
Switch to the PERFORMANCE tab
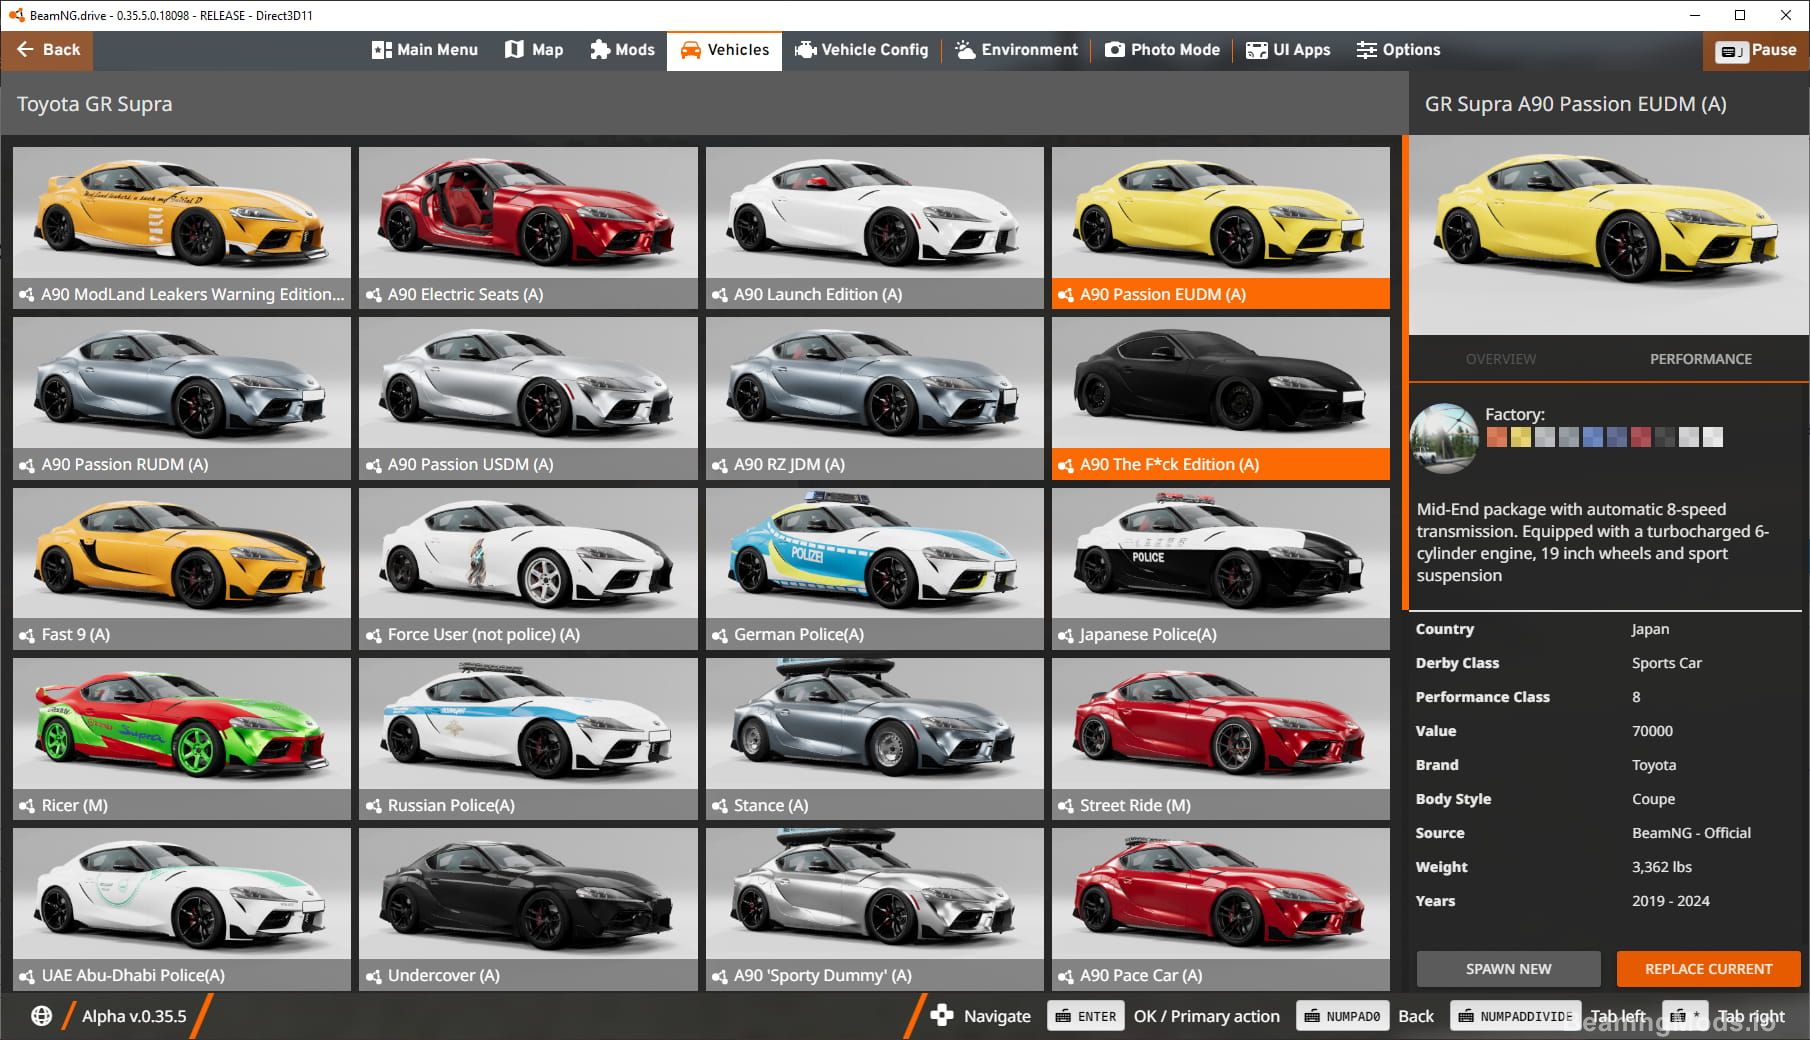click(x=1700, y=359)
